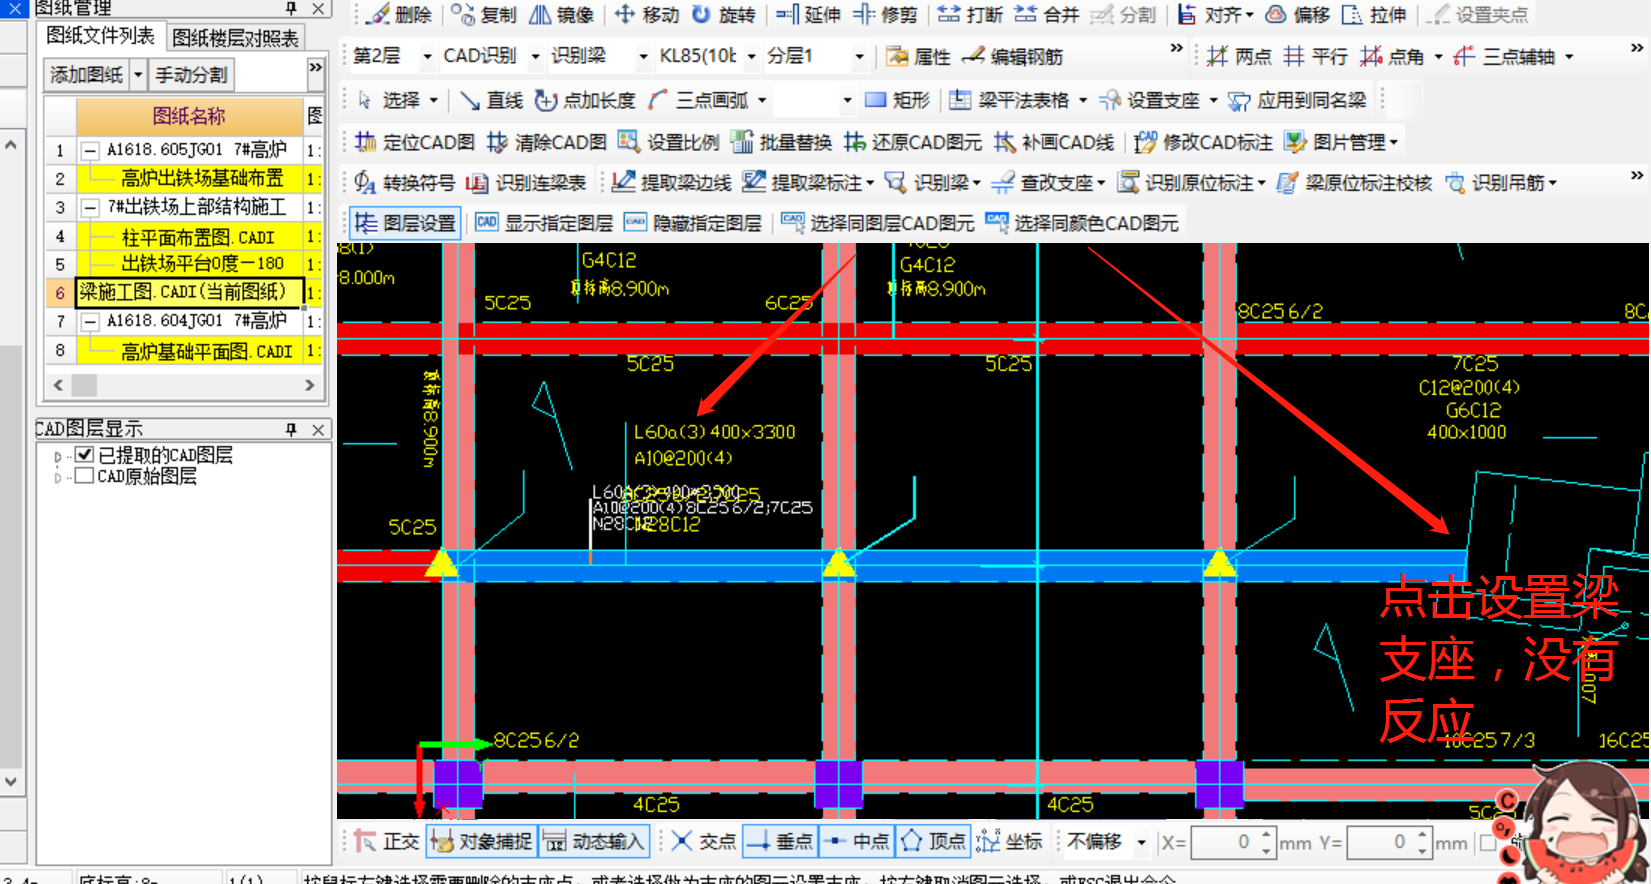
Task: Click 还原CAD图元 restore
Action: click(912, 142)
